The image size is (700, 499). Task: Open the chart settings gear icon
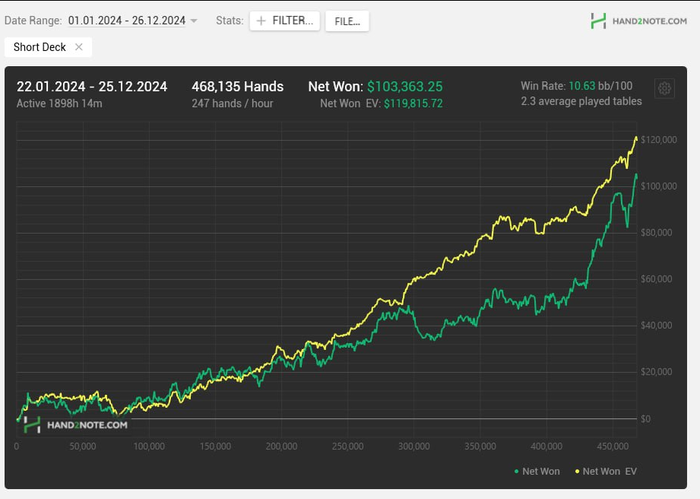tap(664, 88)
